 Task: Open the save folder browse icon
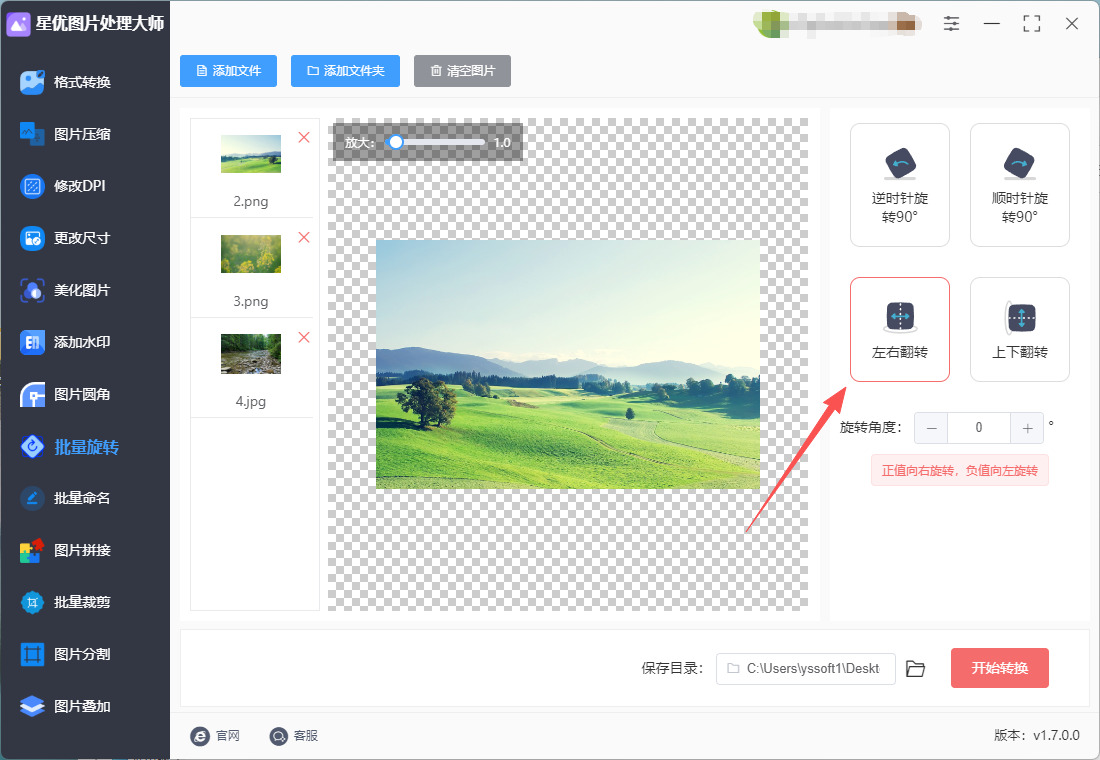(915, 669)
